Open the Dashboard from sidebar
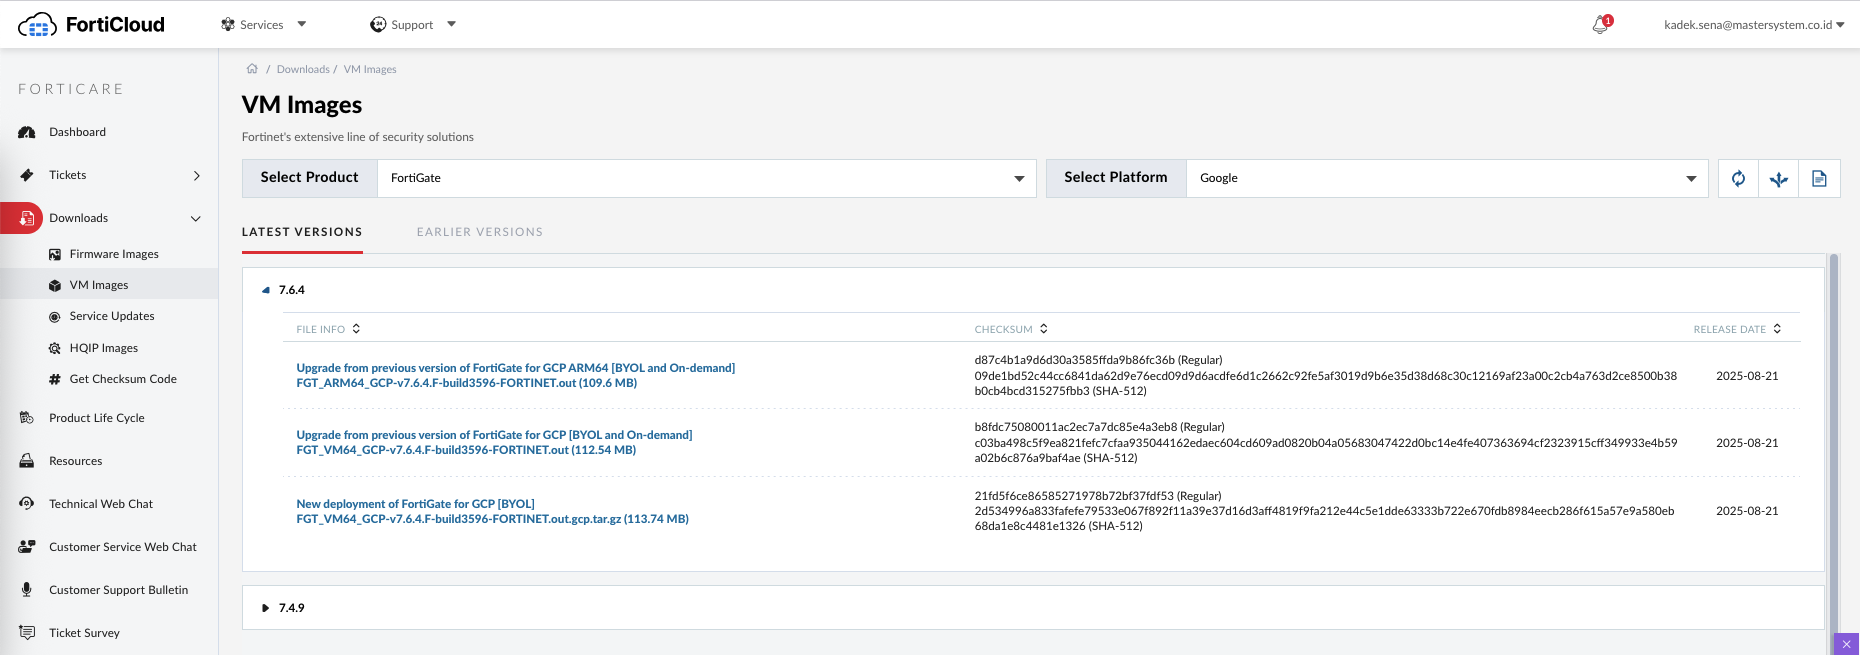1860x655 pixels. pos(77,132)
